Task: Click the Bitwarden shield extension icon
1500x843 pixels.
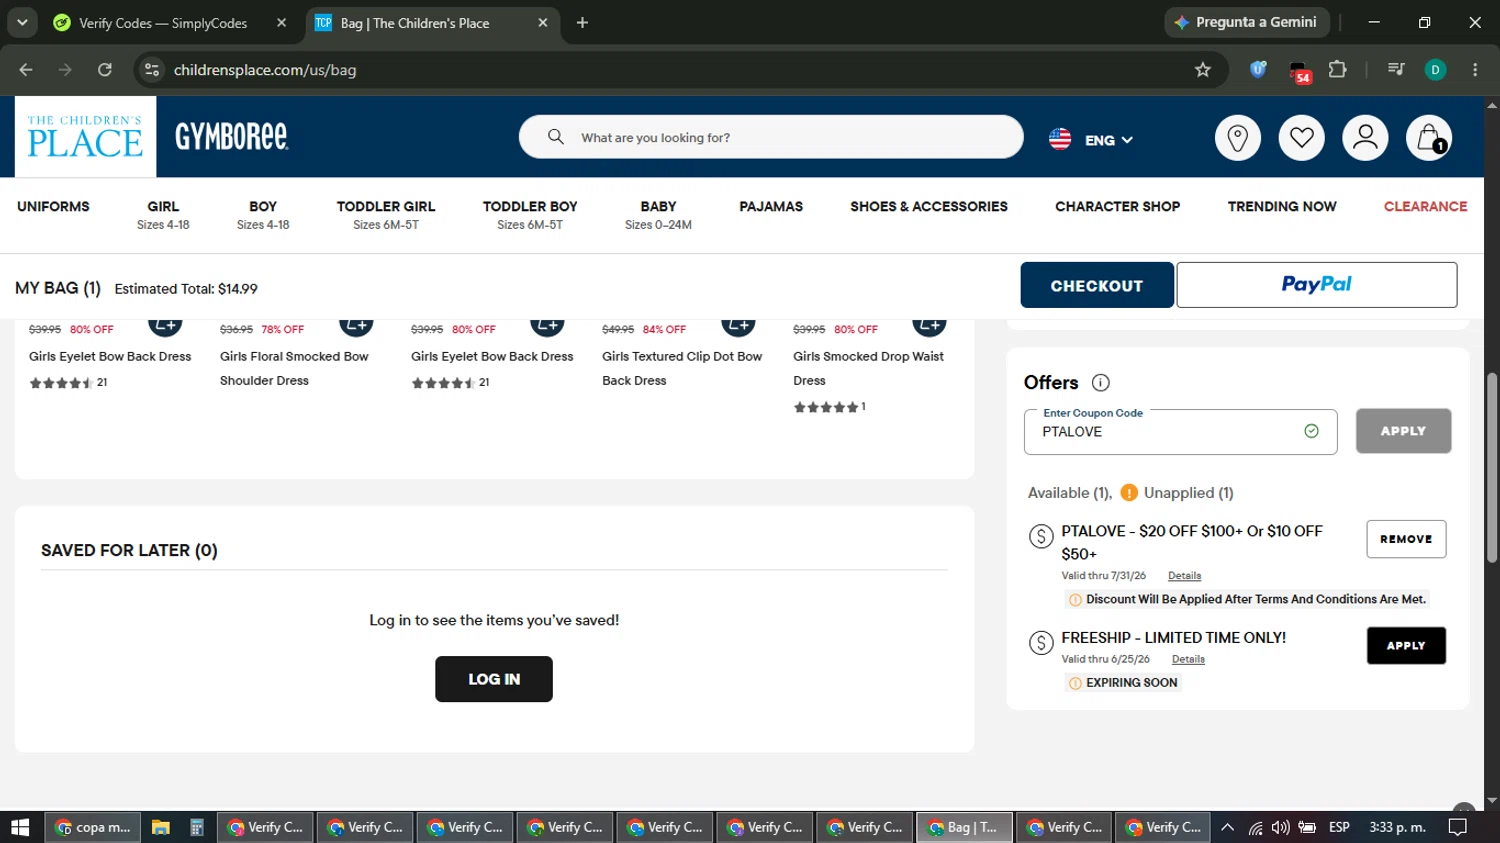Action: (1259, 70)
